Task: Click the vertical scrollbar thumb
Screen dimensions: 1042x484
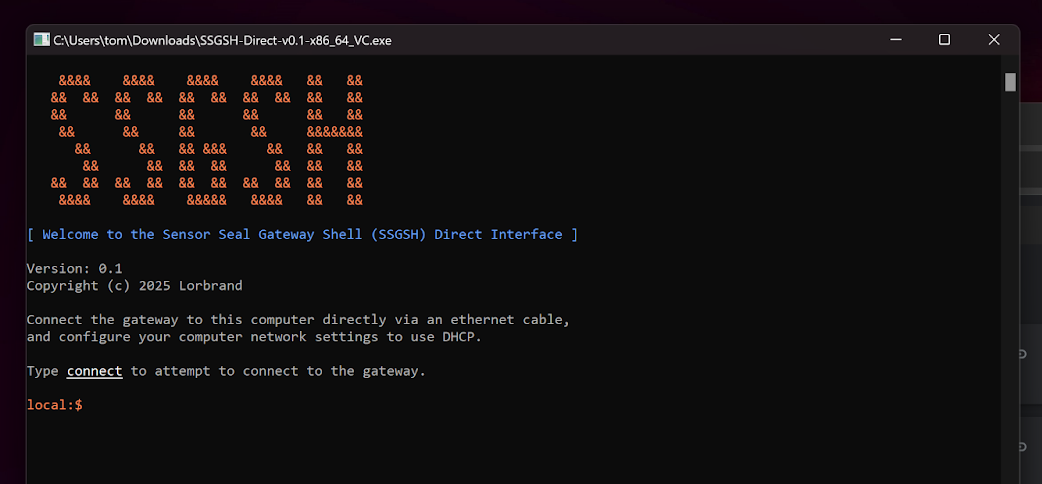Action: (x=1010, y=82)
